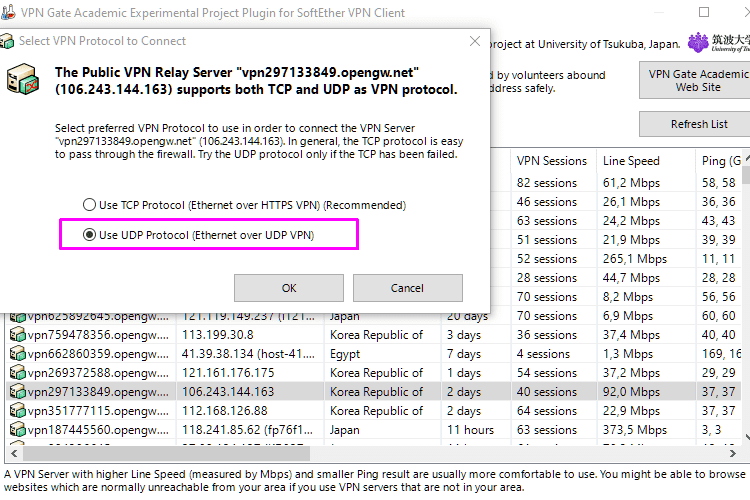750x500 pixels.
Task: Click the 4 sessions cell
Action: coord(543,354)
